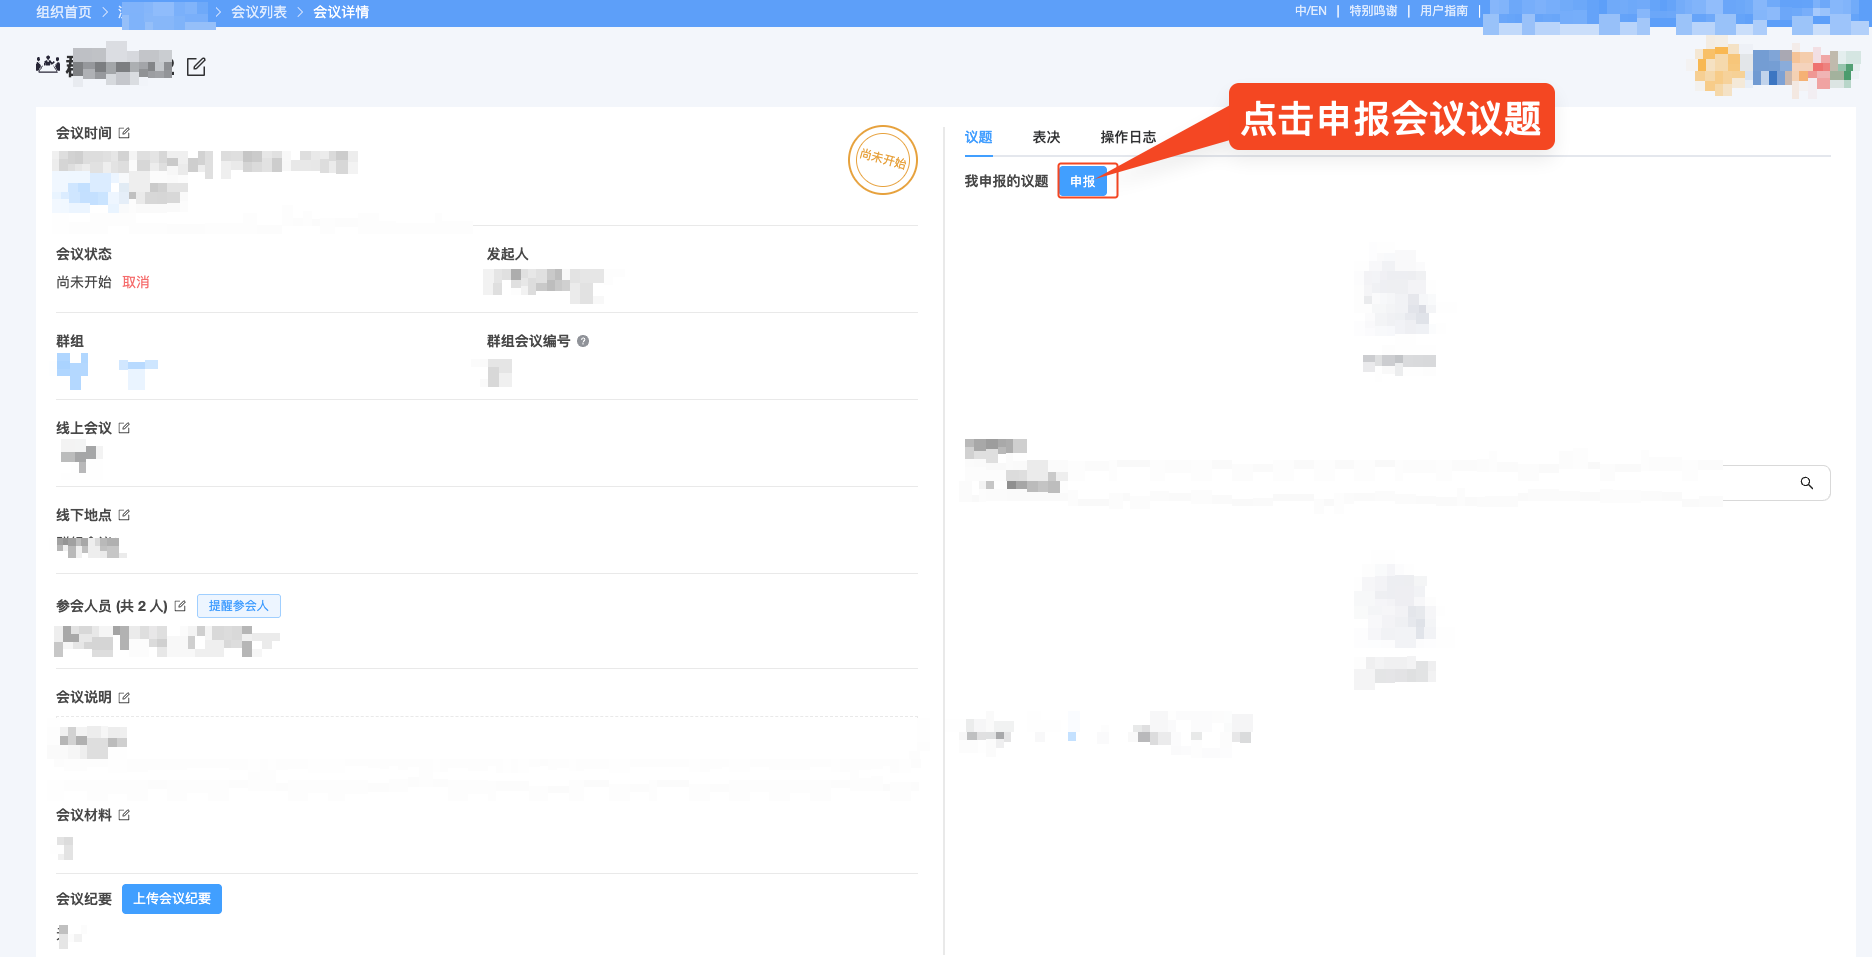The image size is (1872, 957).
Task: Go to 组织首页 in breadcrumb
Action: pos(64,12)
